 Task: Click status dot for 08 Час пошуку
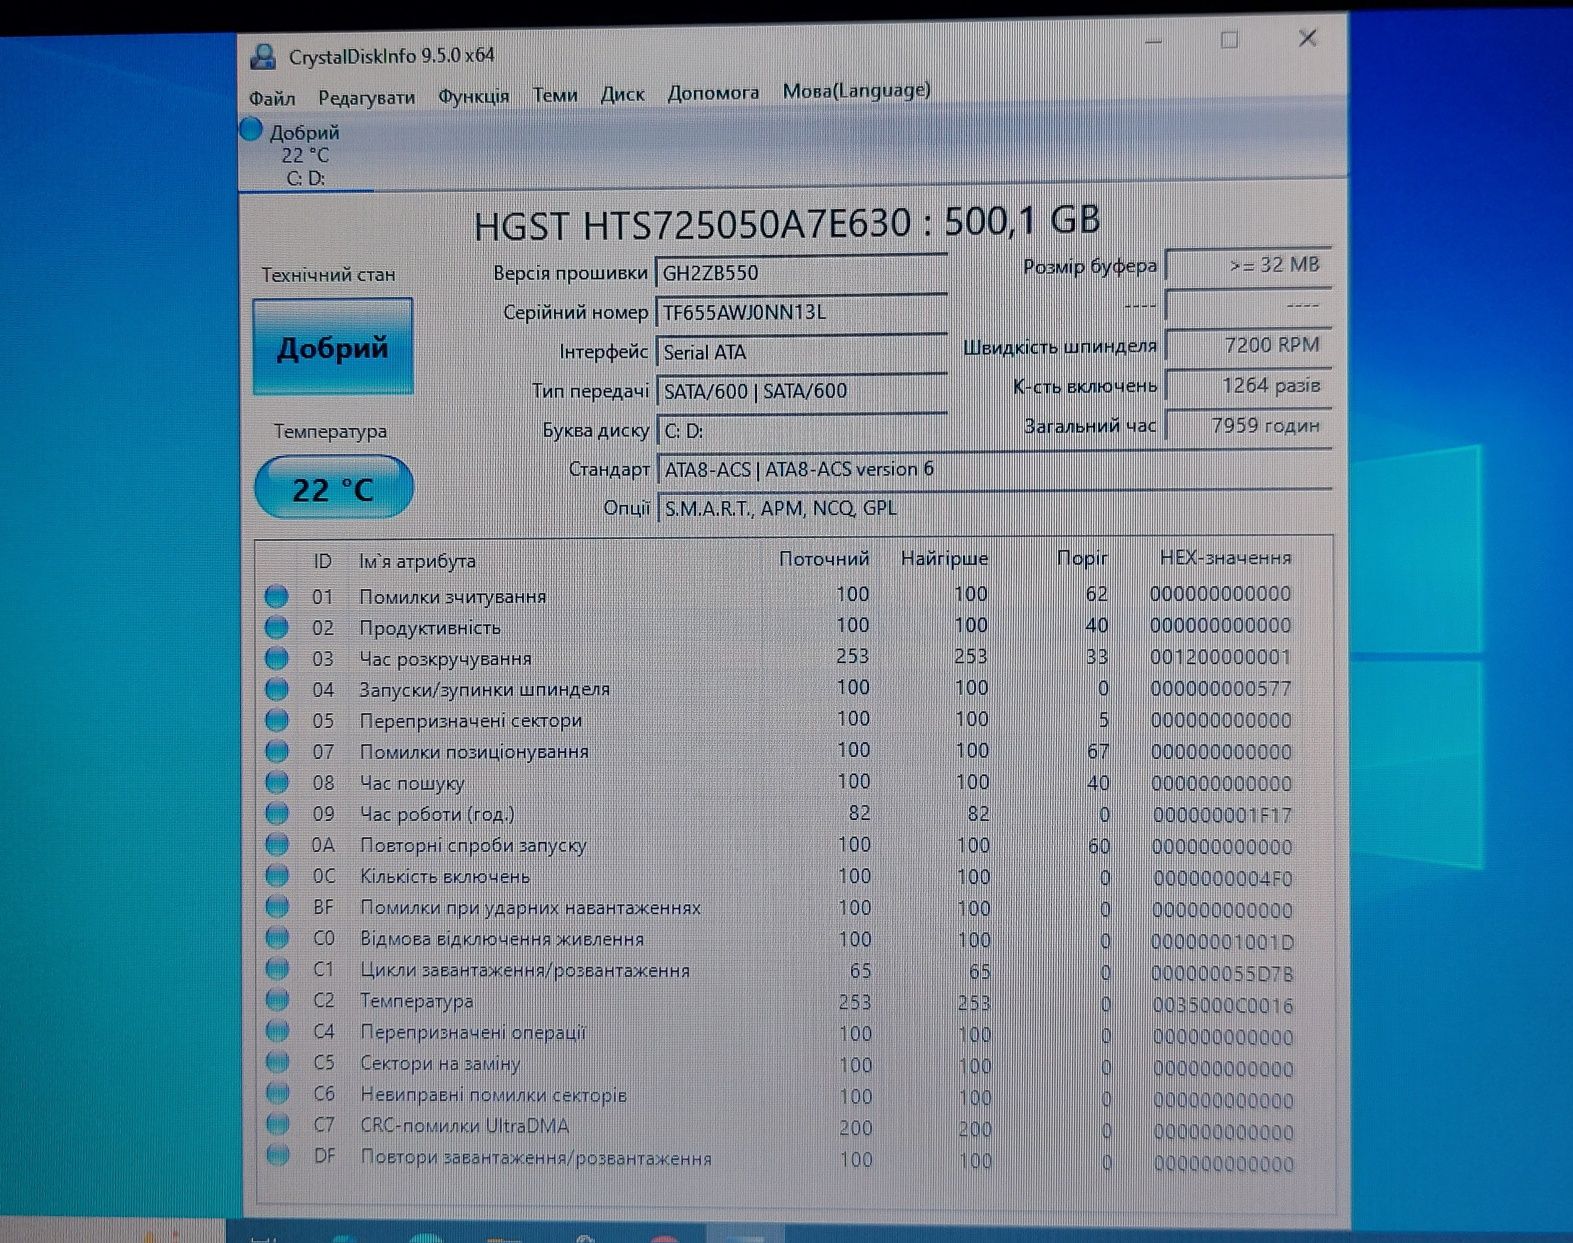pyautogui.click(x=277, y=782)
